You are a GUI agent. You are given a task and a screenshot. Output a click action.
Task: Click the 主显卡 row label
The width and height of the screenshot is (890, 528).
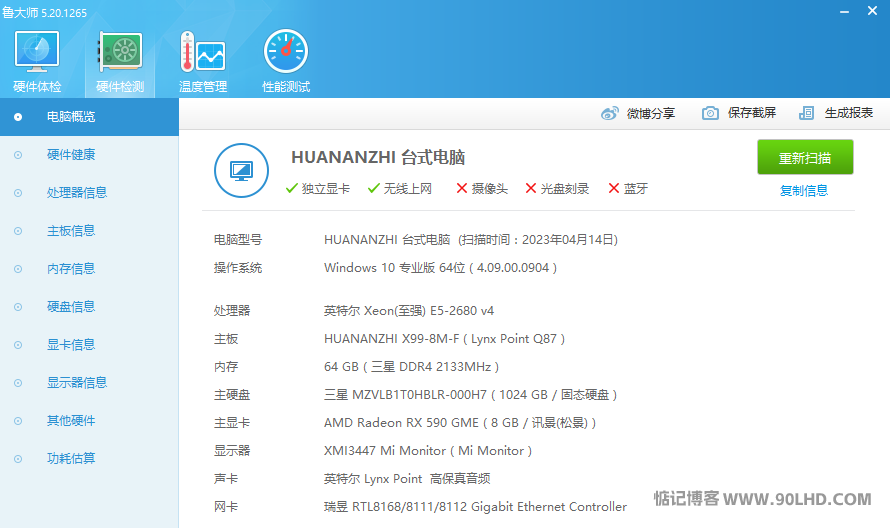click(x=232, y=422)
